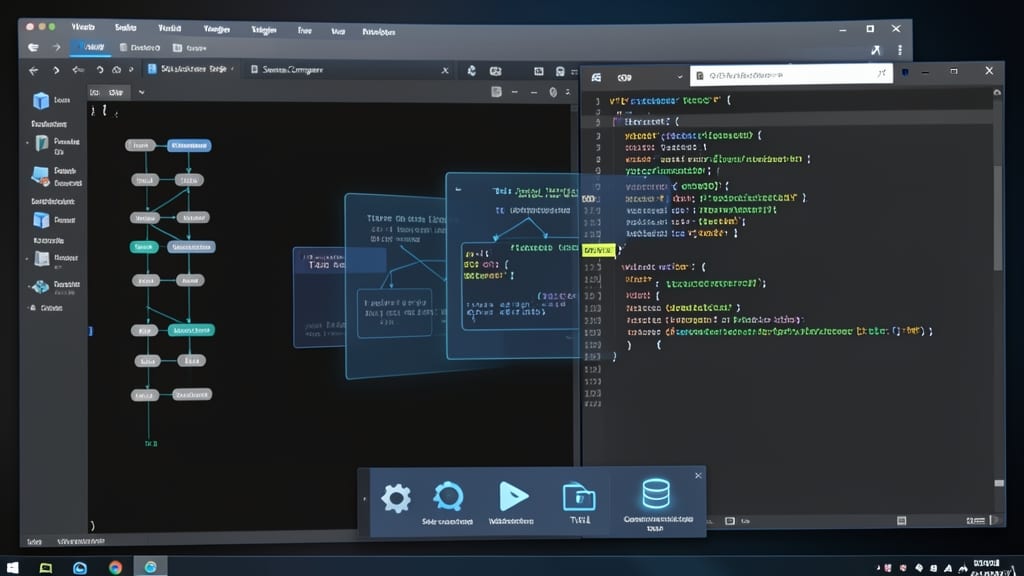Collapse the floating toolbar using its left-edge arrow
1024x576 pixels.
[x=364, y=500]
